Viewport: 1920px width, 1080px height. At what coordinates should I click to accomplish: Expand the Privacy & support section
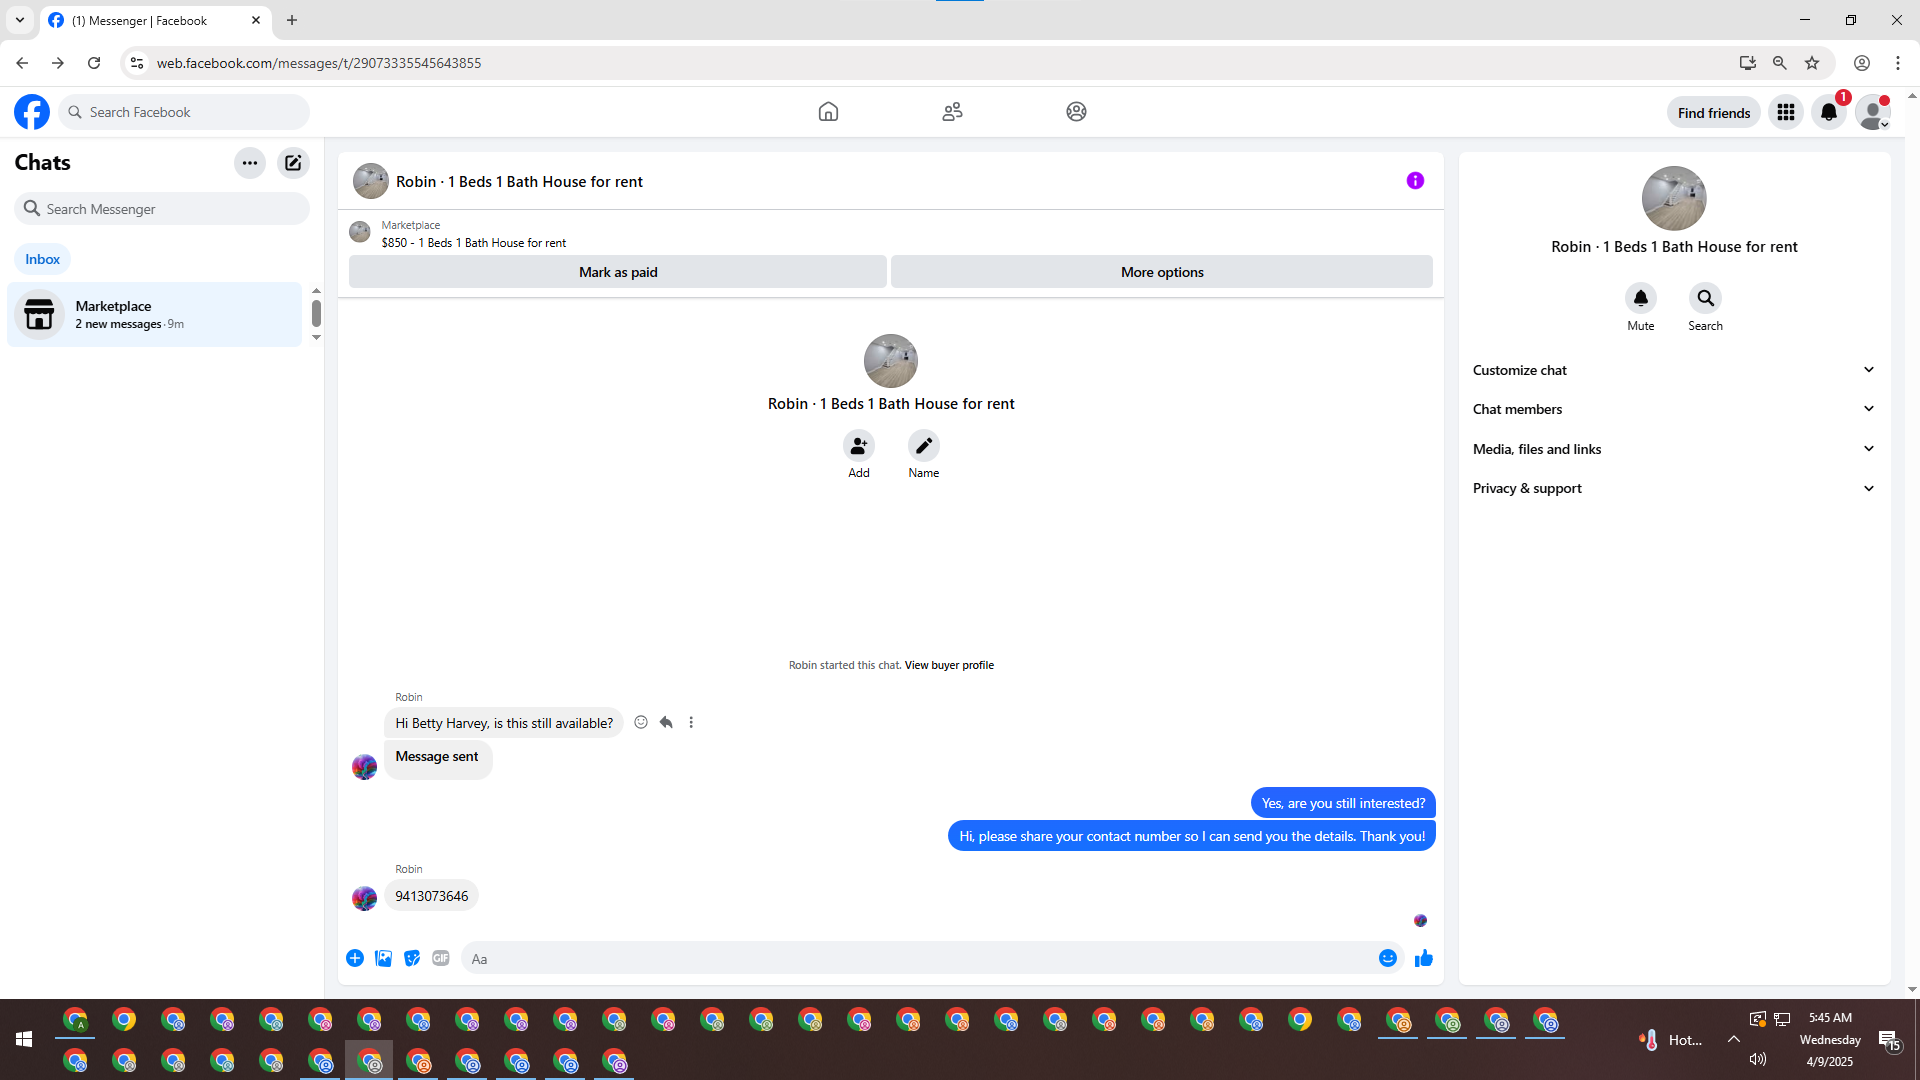[1674, 488]
